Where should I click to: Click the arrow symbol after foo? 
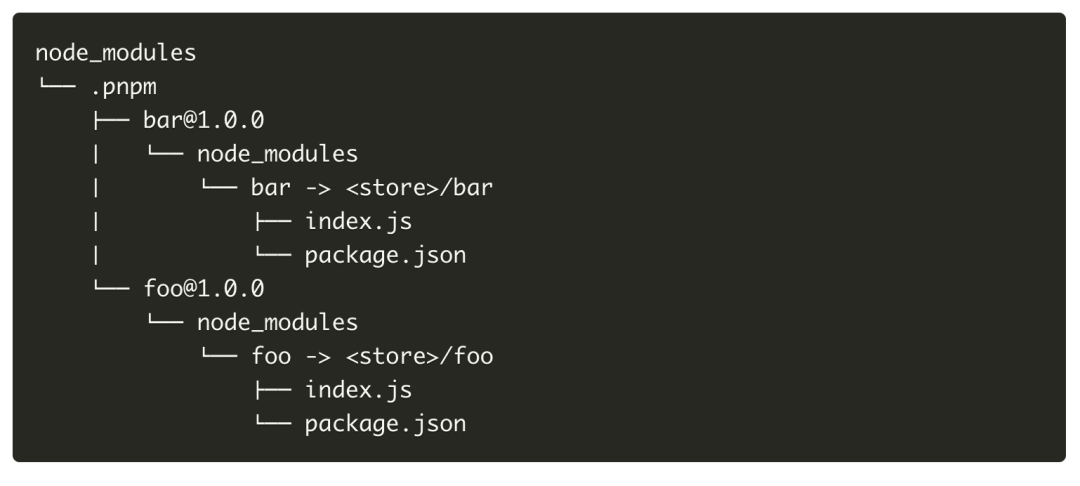click(318, 357)
